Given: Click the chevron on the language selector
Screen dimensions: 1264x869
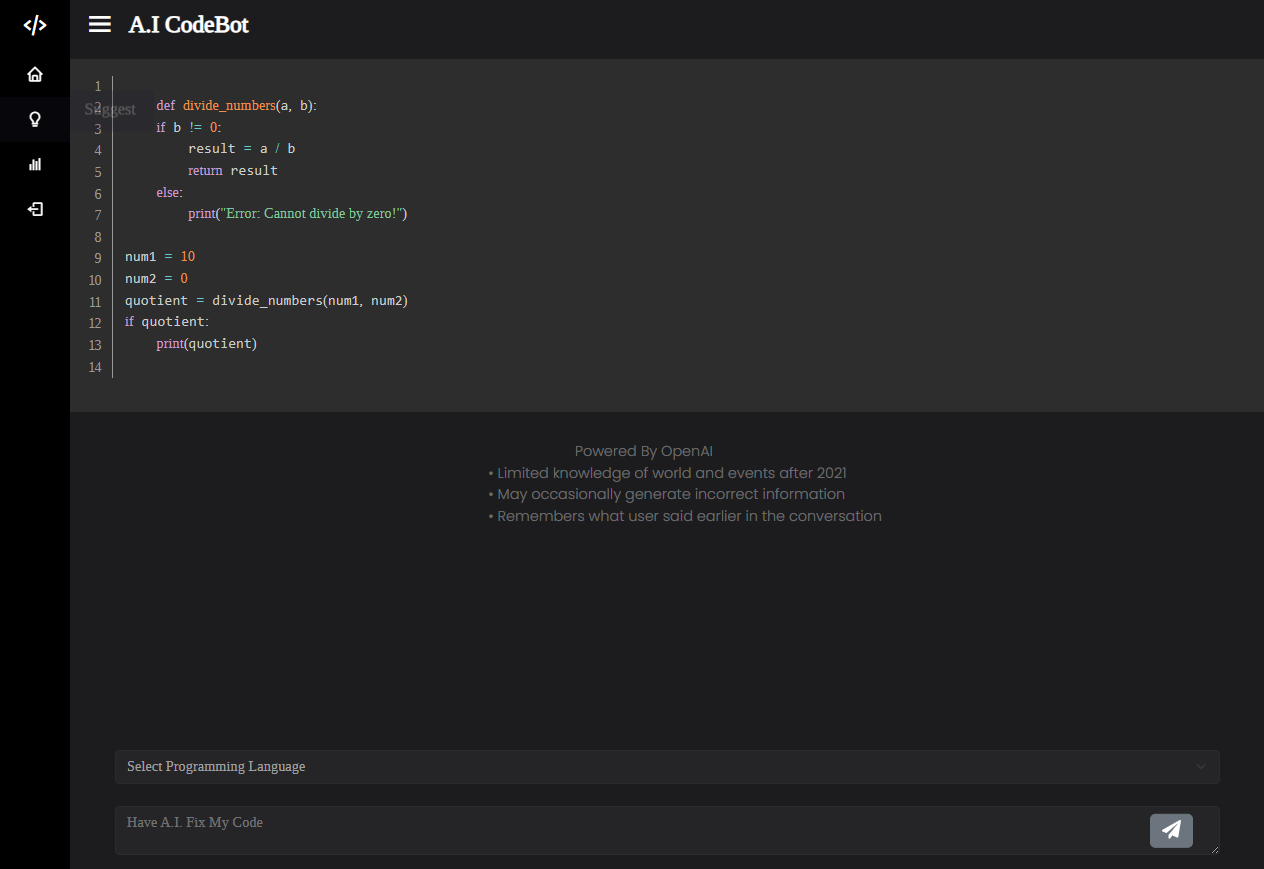Looking at the screenshot, I should click(x=1200, y=766).
